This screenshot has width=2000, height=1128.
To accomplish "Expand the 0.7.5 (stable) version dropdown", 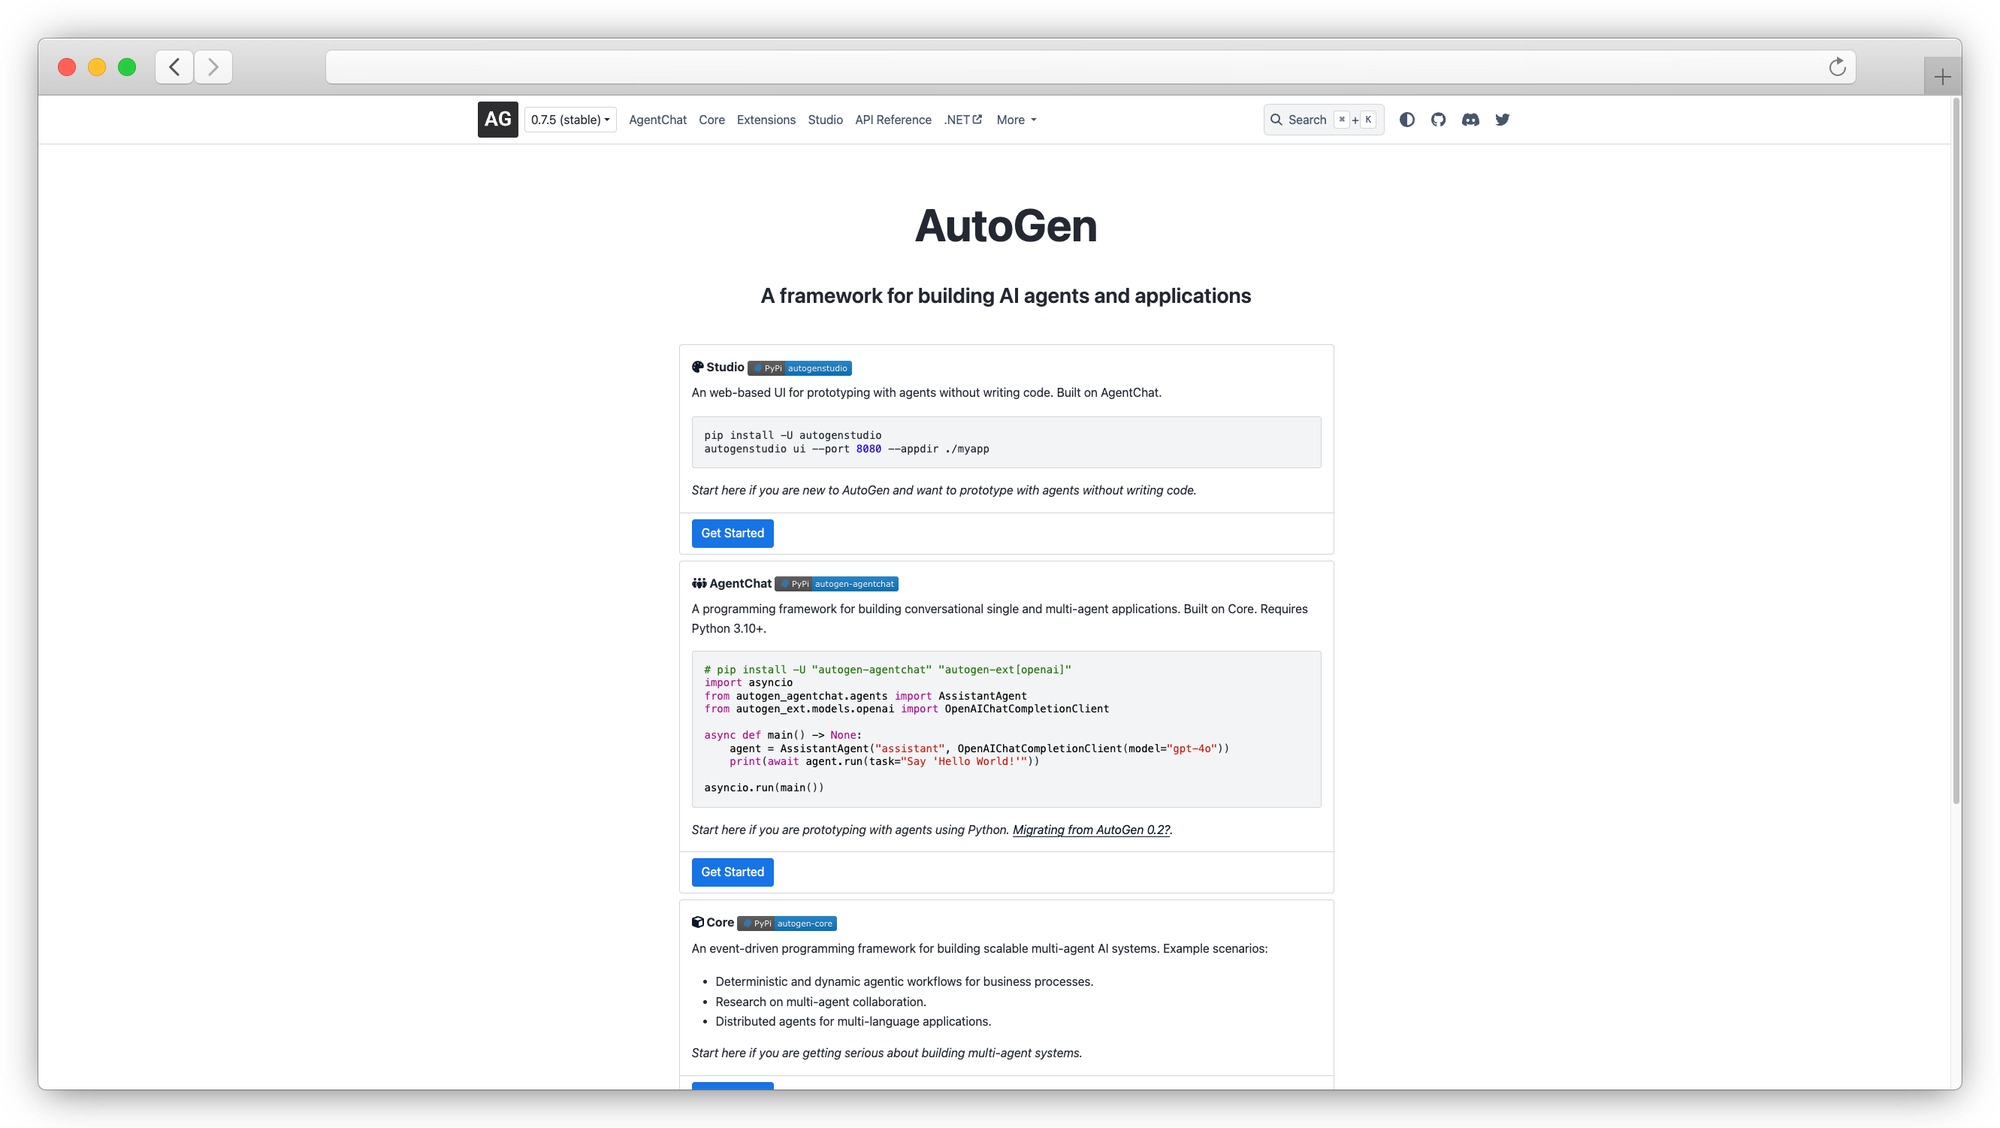I will [570, 120].
